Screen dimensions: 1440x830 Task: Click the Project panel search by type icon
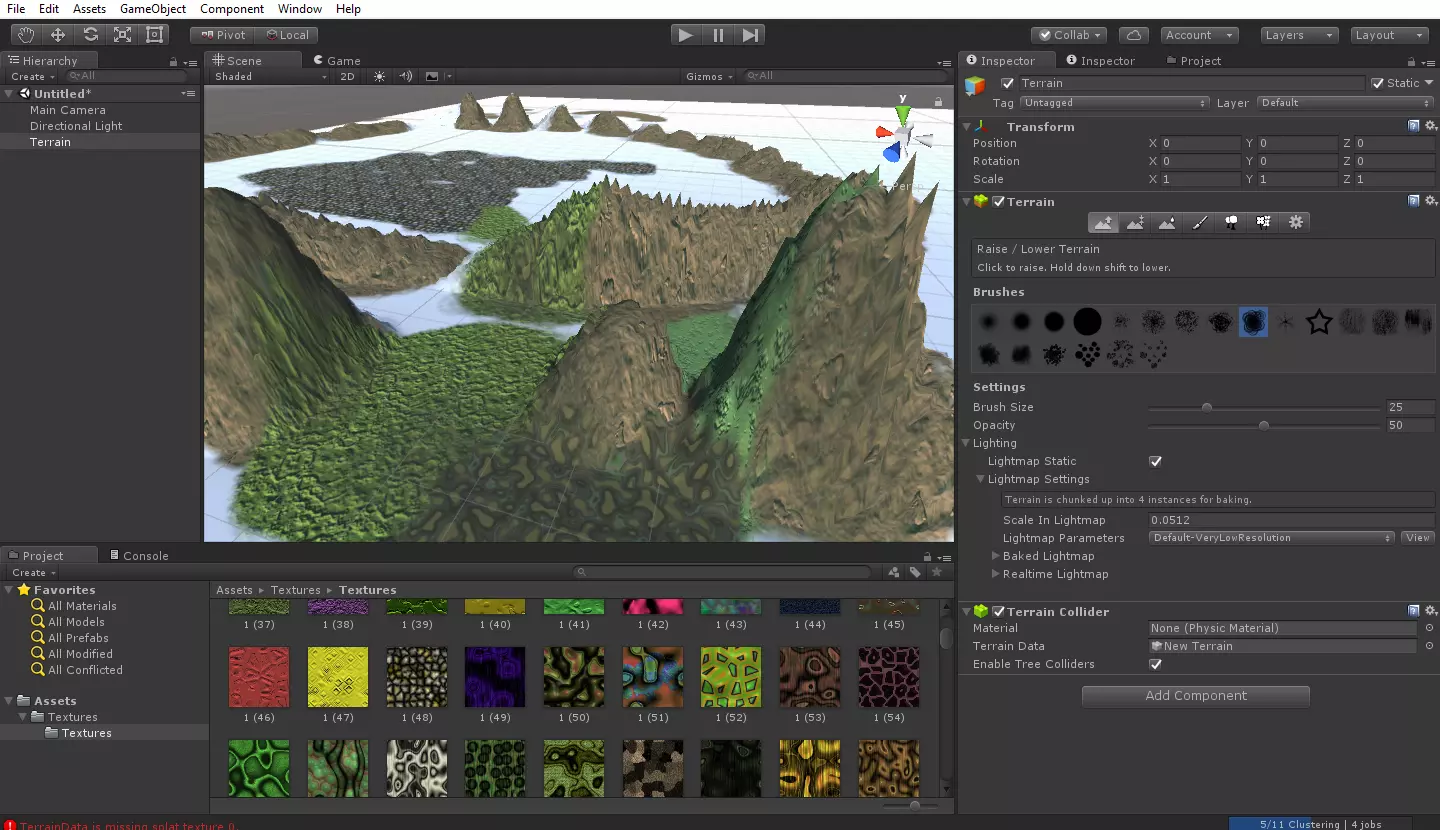[x=893, y=572]
